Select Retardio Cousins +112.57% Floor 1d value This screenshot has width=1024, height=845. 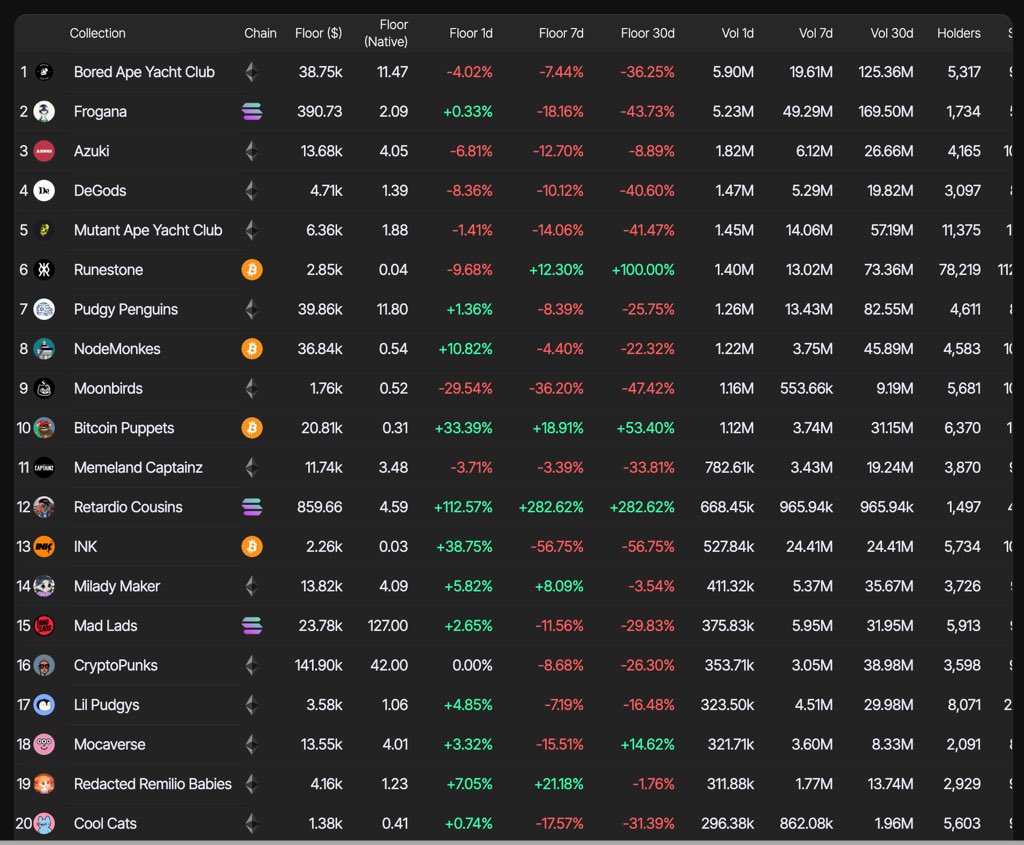click(463, 507)
